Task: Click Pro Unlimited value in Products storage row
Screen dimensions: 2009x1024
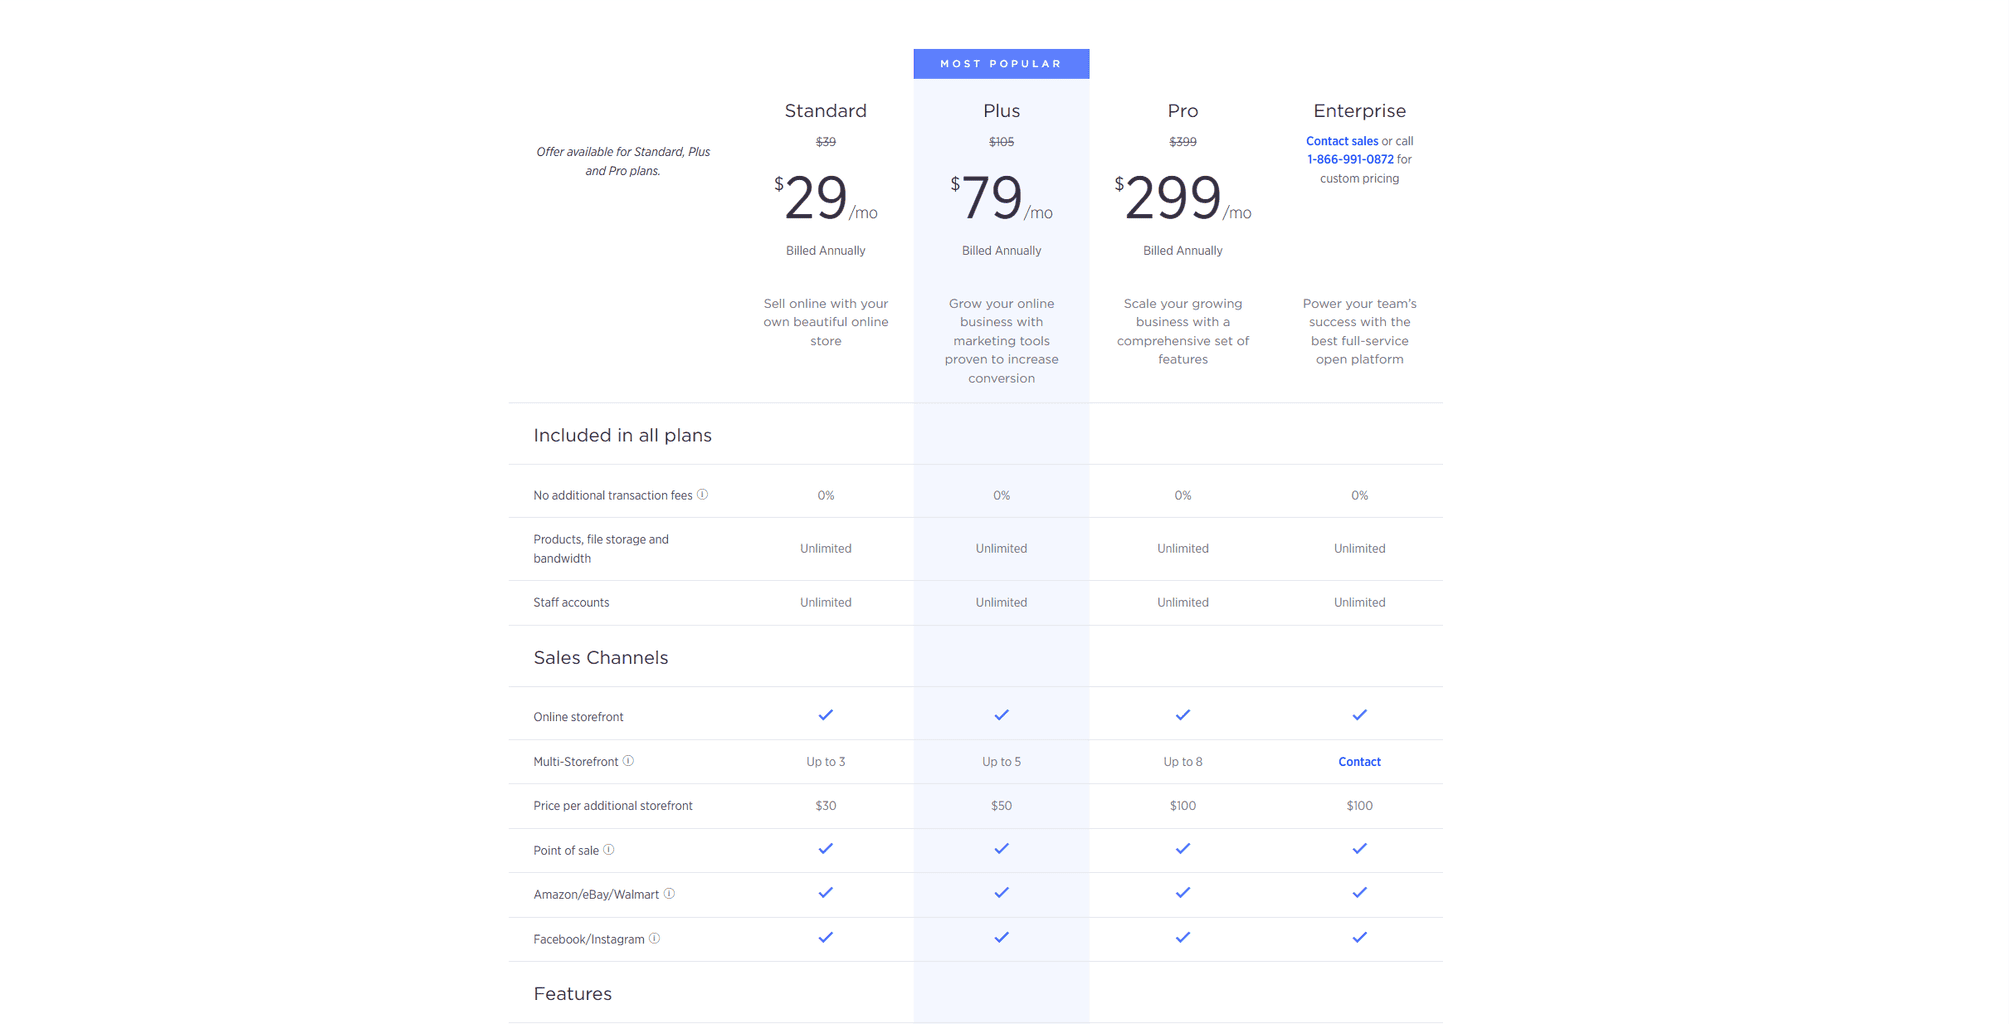Action: (x=1183, y=549)
